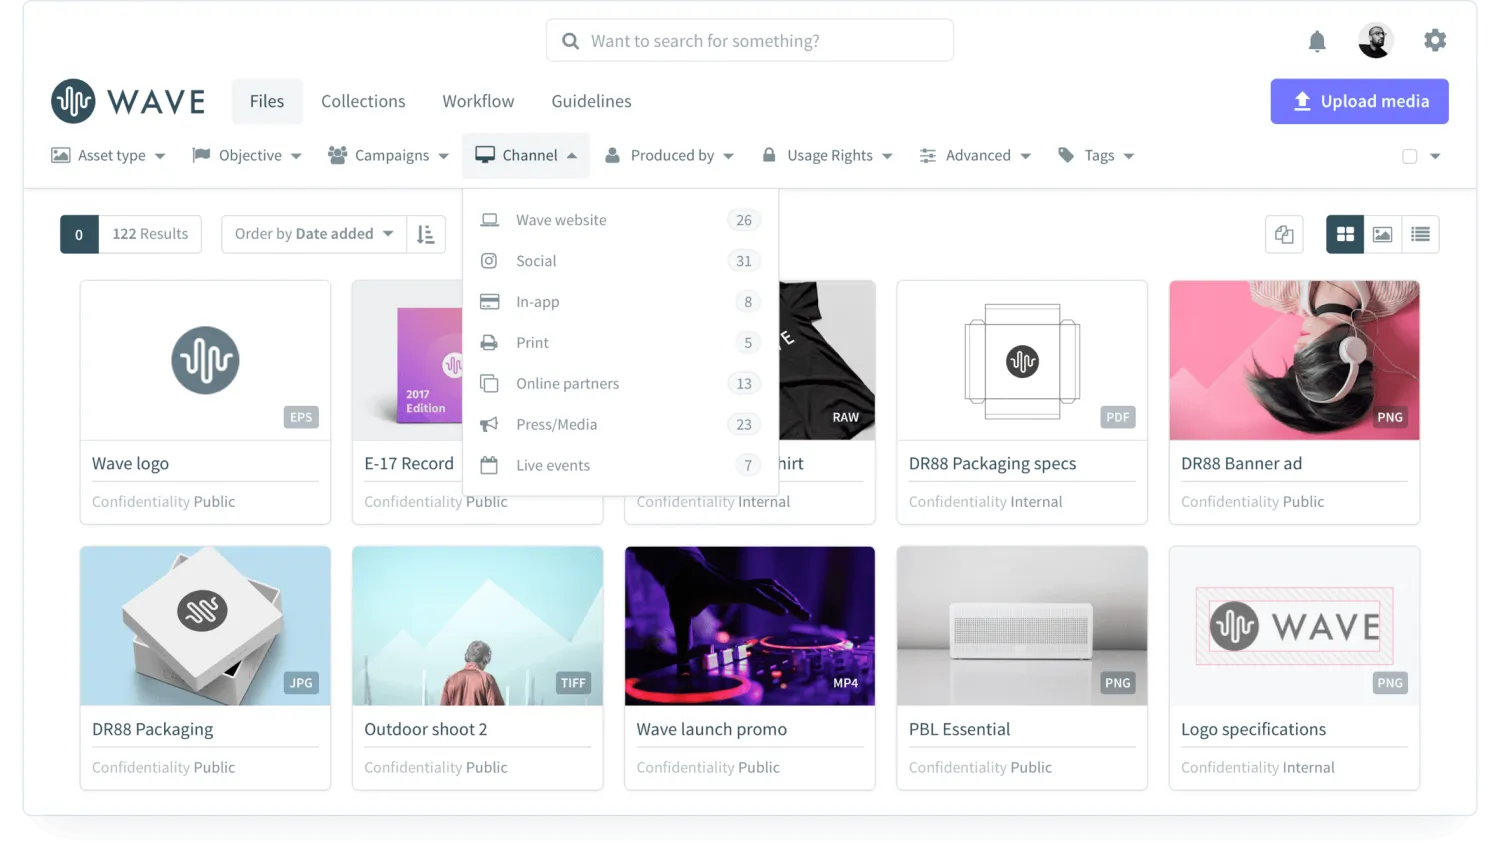Click the notifications bell icon
Viewport: 1500px width, 845px height.
[x=1317, y=41]
